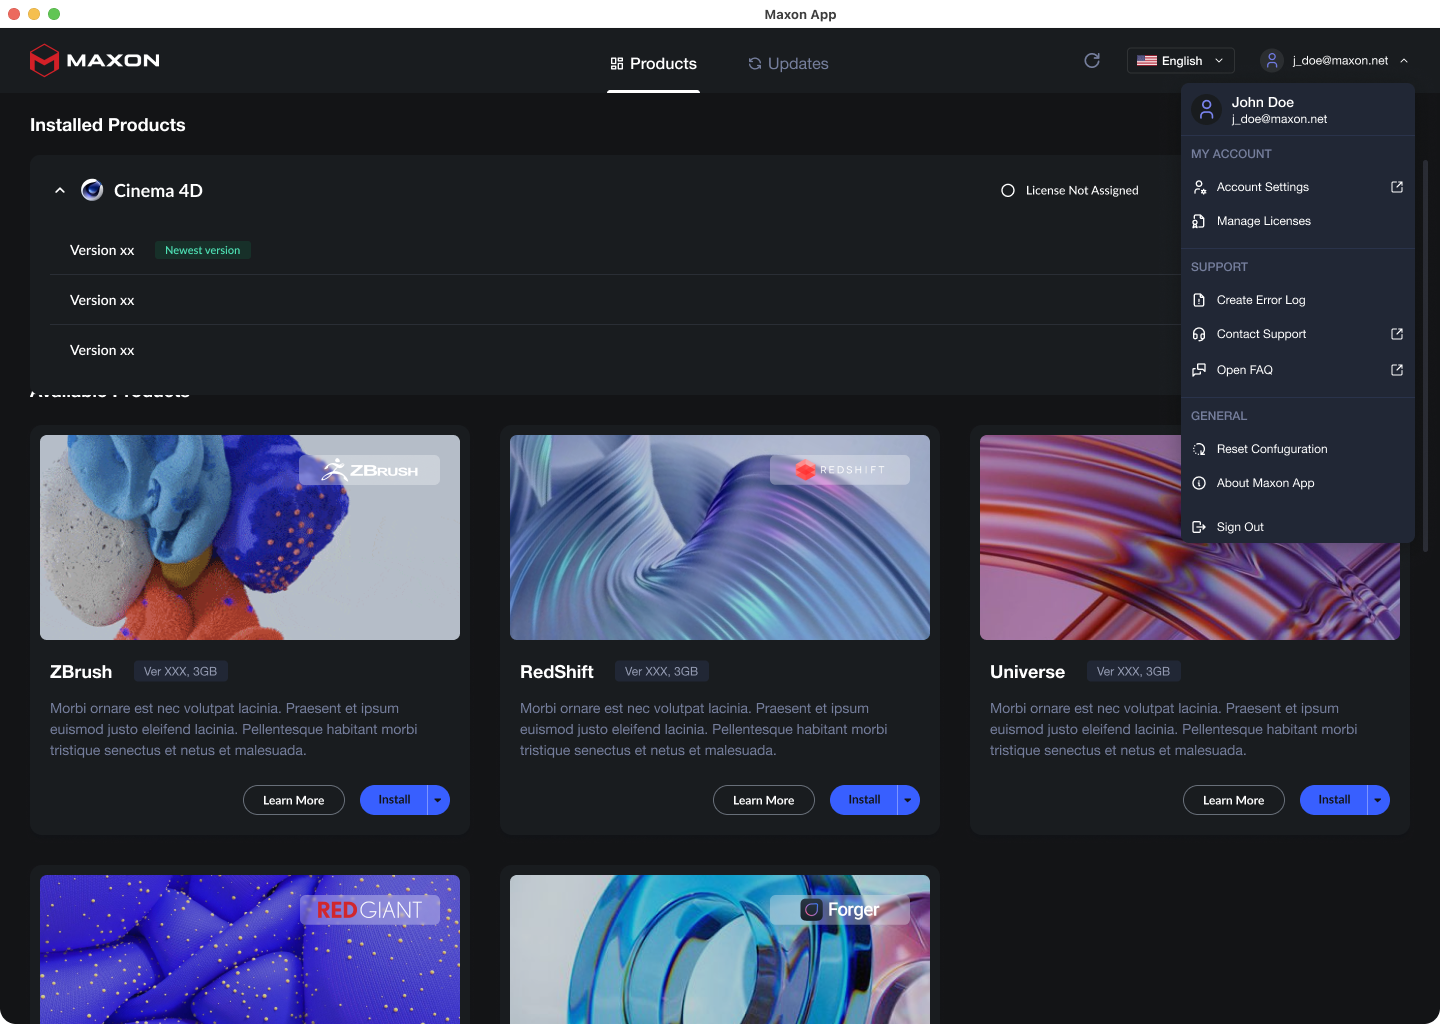Click the ZBrush logo badge

(x=370, y=470)
